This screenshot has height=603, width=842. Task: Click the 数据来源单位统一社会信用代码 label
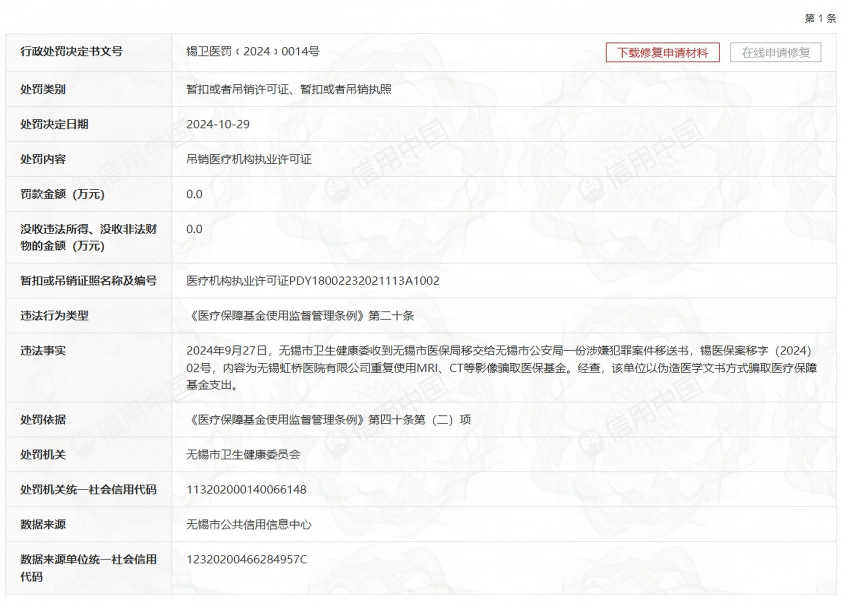point(89,568)
